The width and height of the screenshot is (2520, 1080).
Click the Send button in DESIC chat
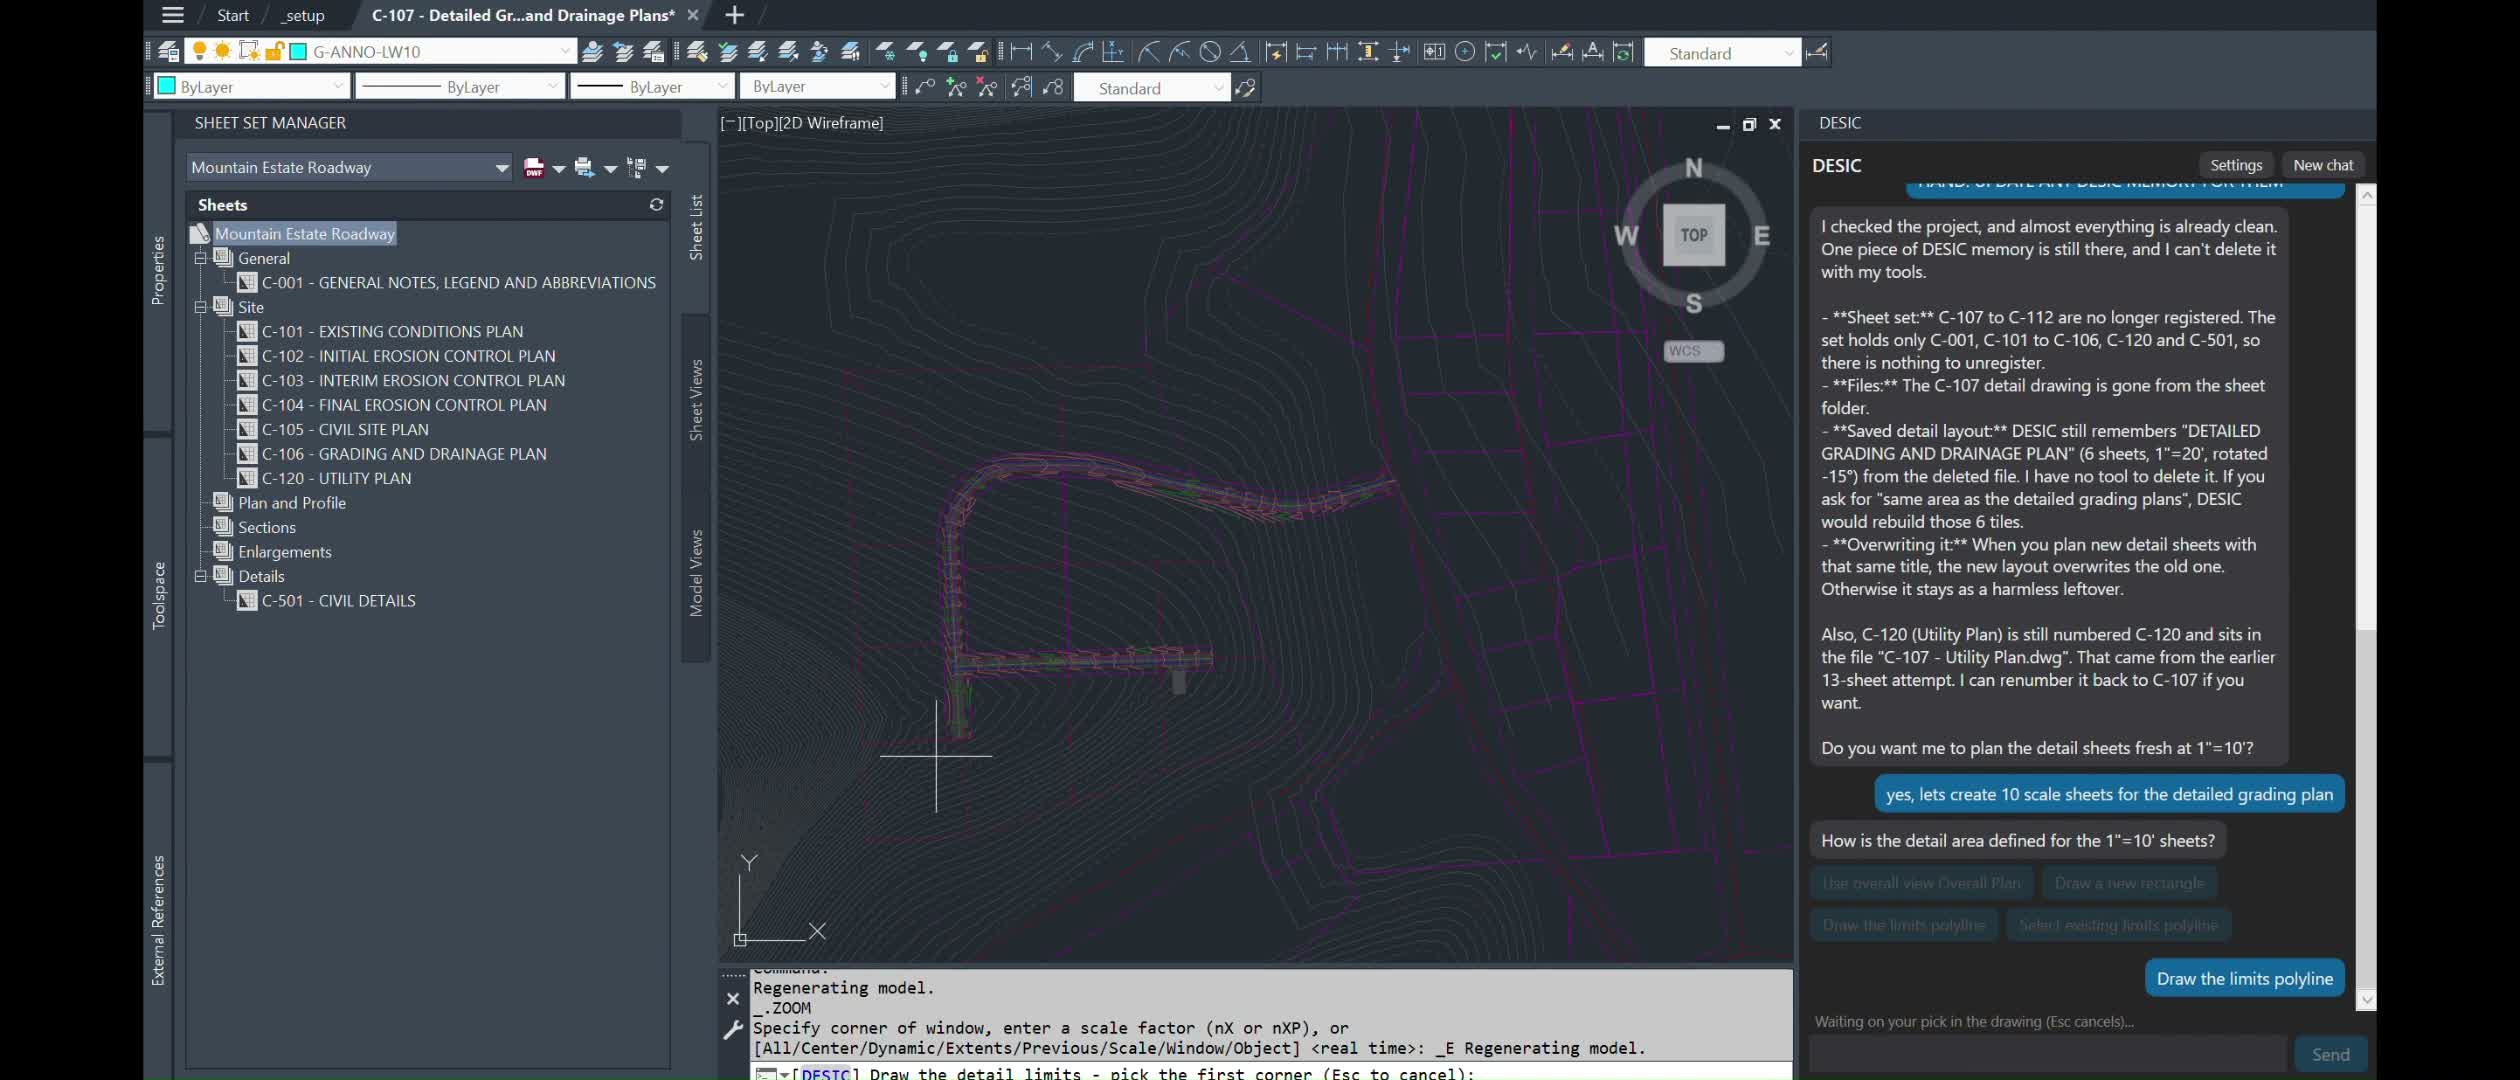click(2330, 1054)
